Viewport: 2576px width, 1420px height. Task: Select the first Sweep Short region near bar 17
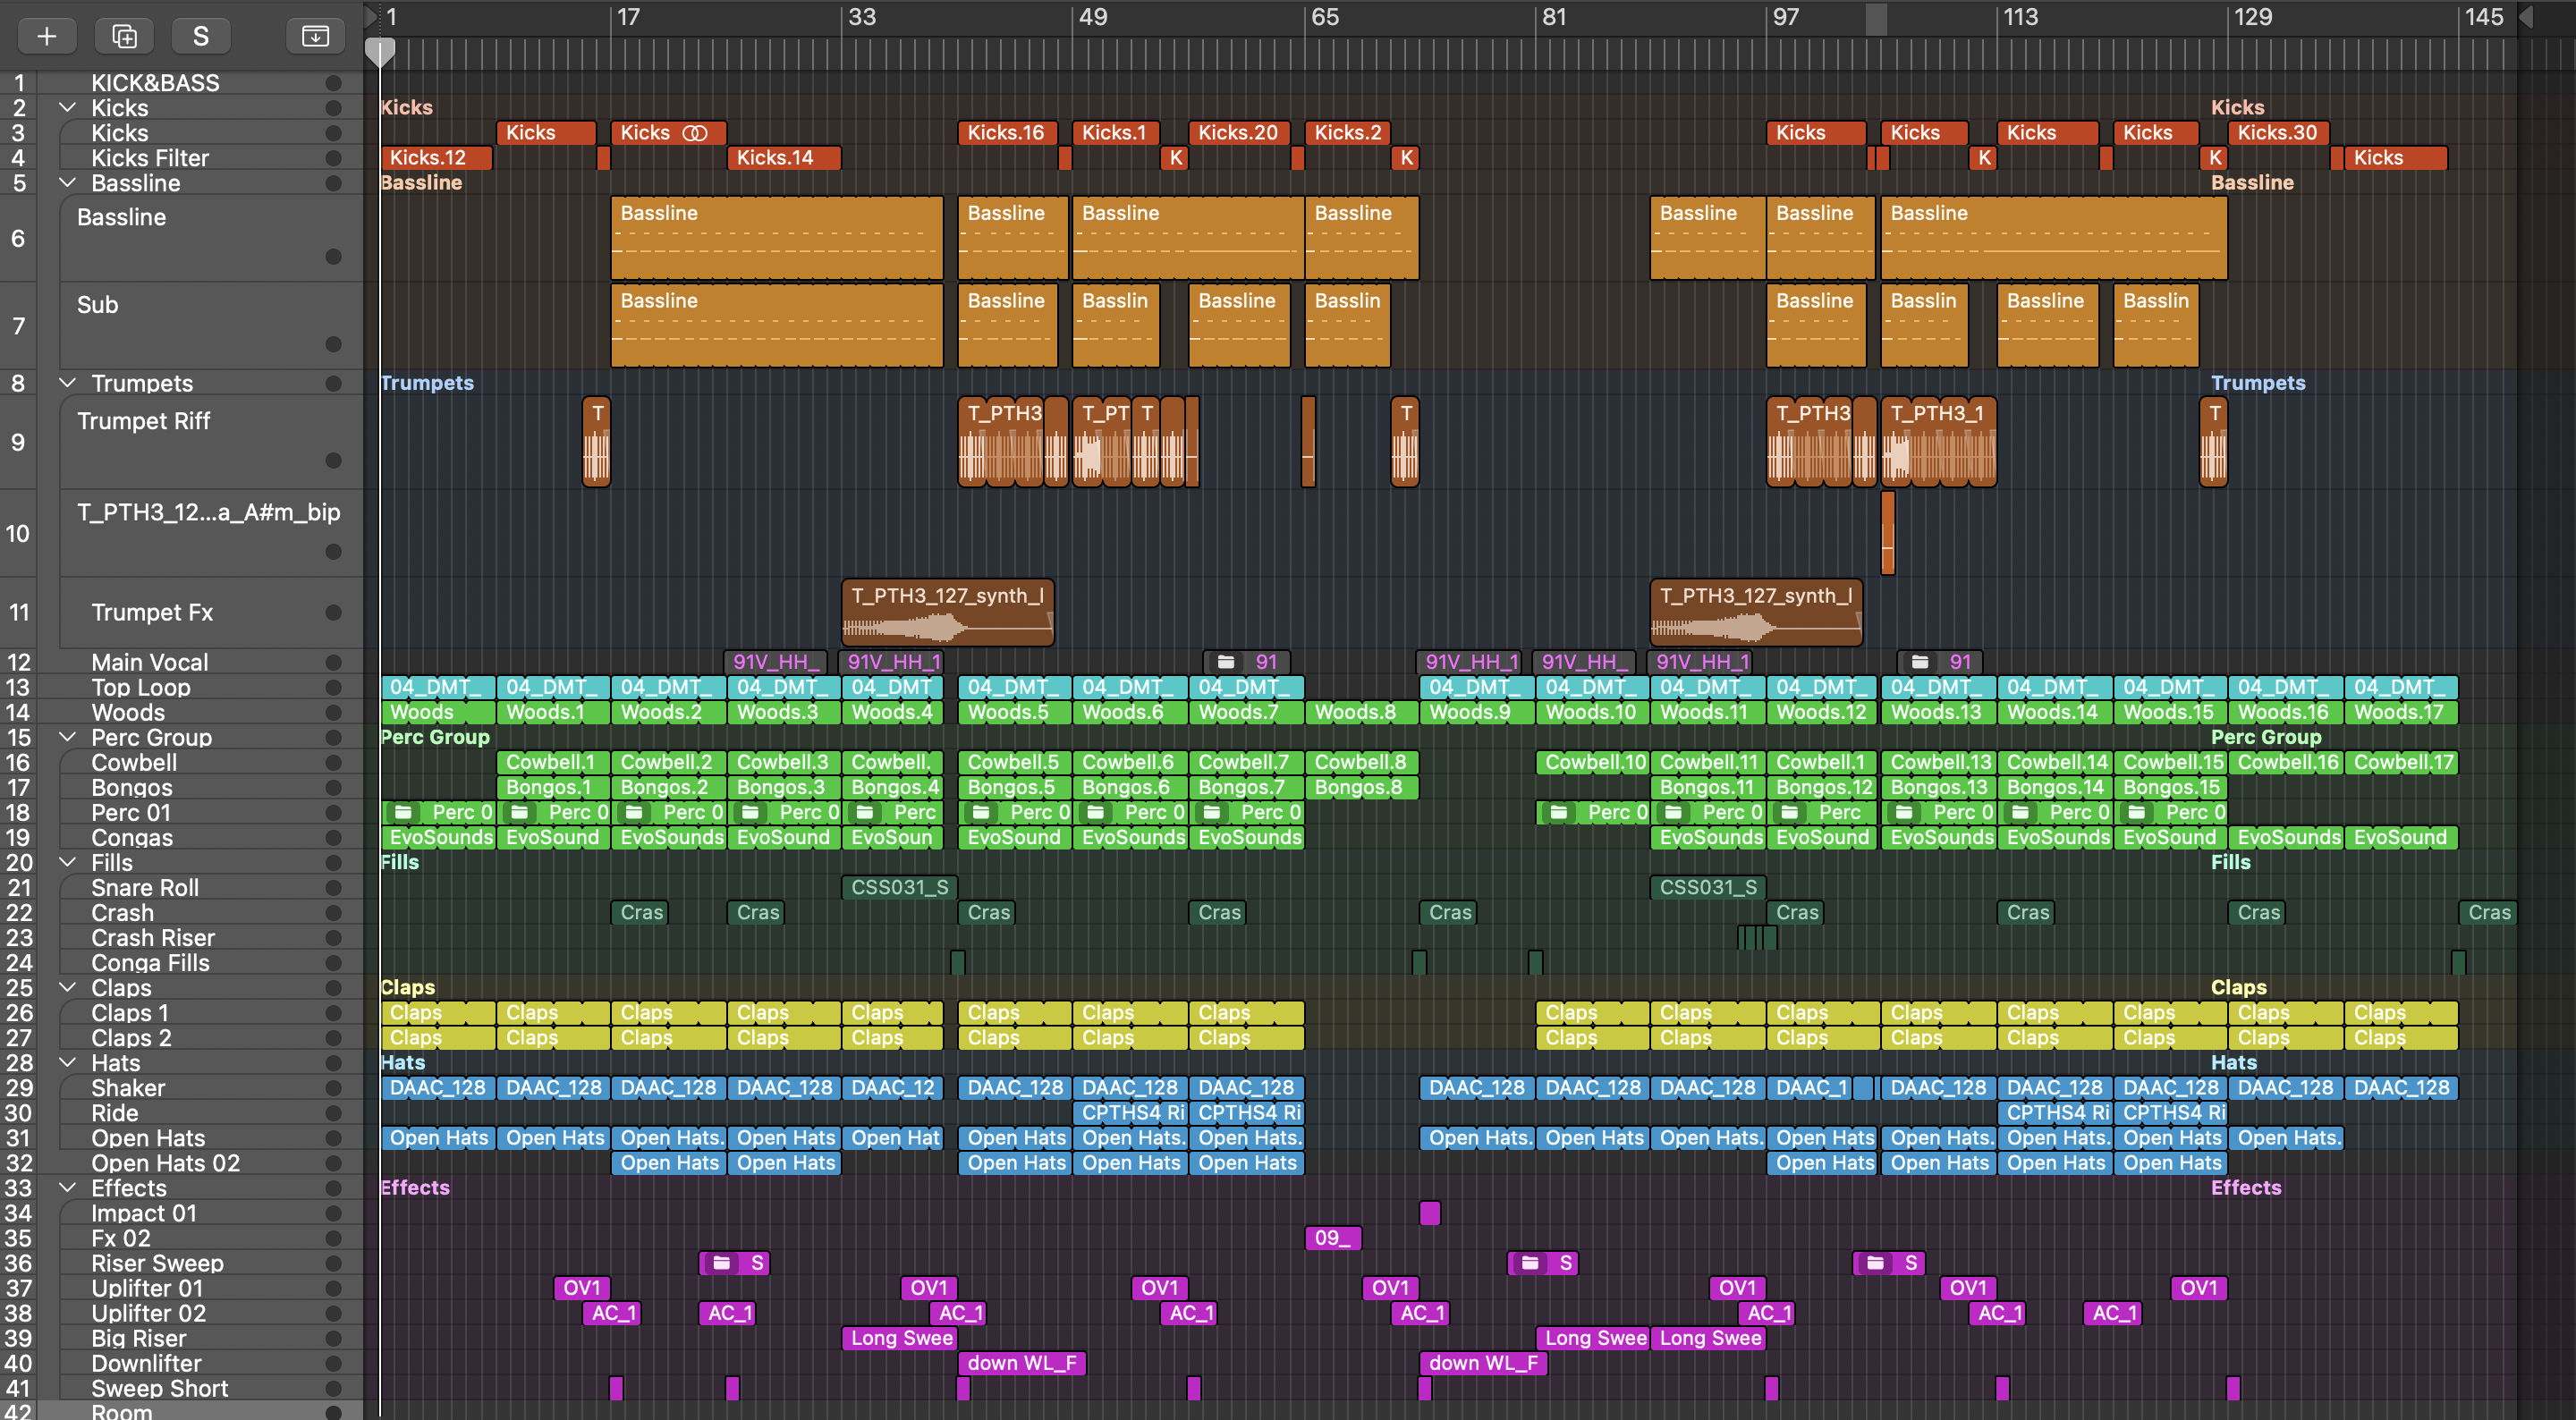tap(616, 1388)
